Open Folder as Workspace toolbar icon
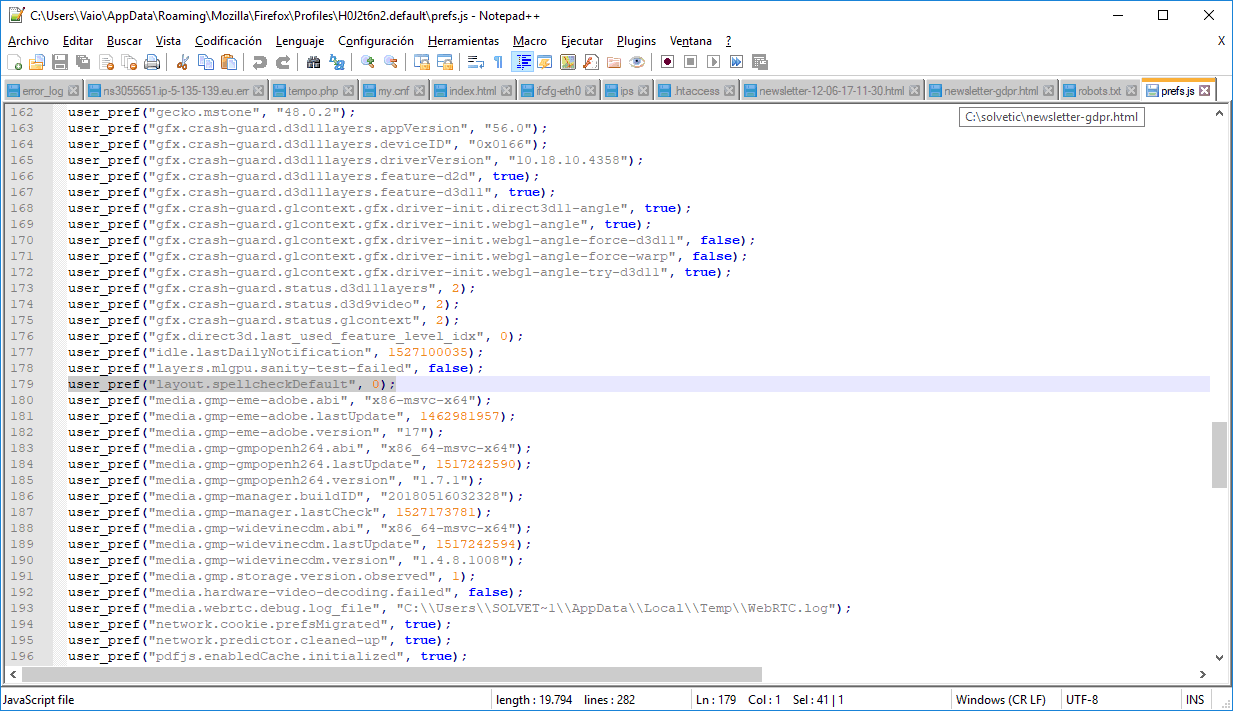The height and width of the screenshot is (711, 1233). (x=614, y=62)
